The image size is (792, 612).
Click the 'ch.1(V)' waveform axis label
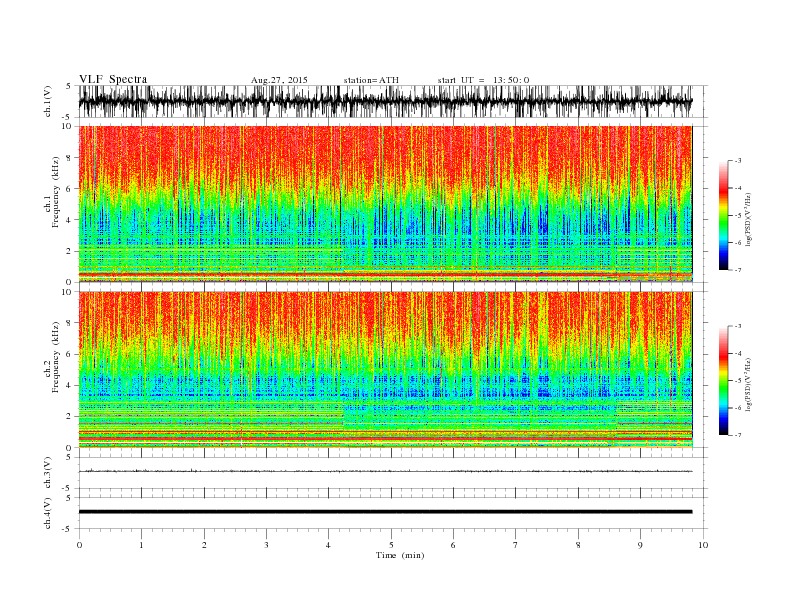pyautogui.click(x=48, y=101)
